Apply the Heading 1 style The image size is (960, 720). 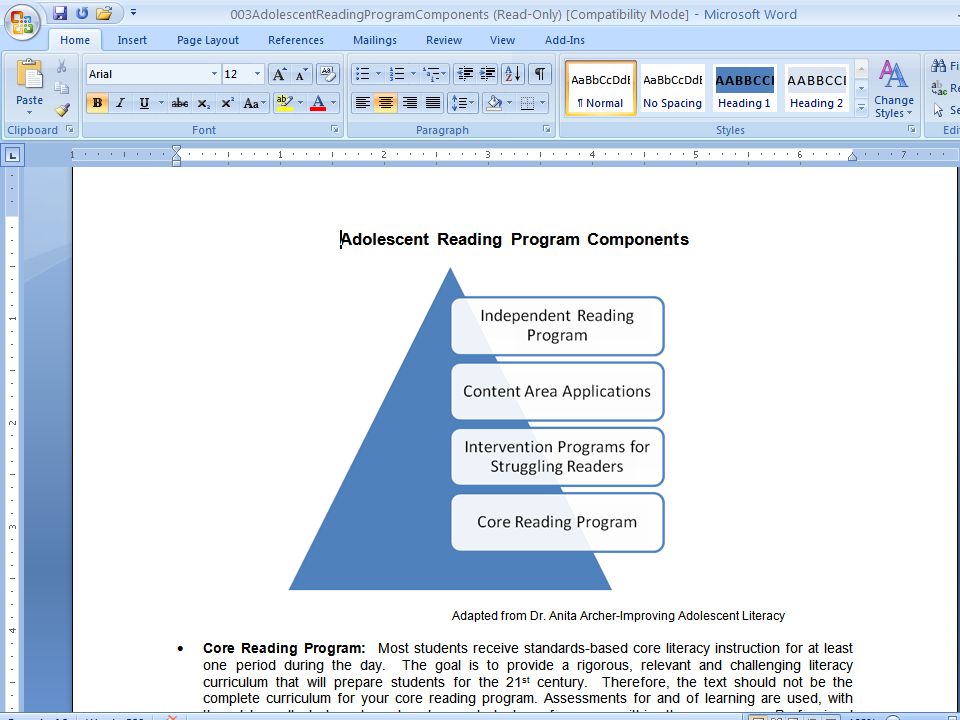point(744,88)
